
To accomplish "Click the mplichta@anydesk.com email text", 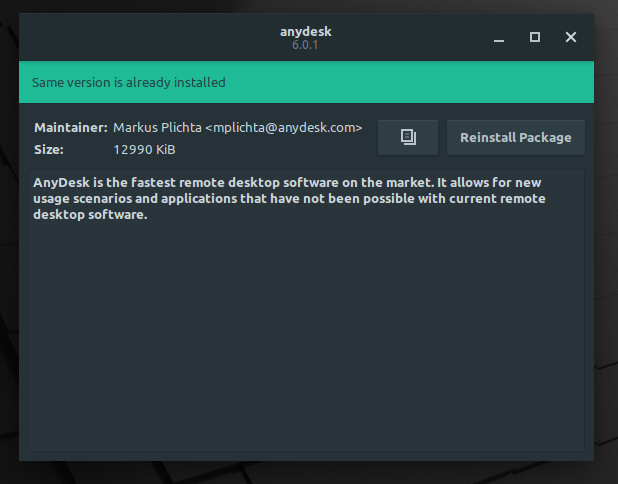I will pos(283,128).
